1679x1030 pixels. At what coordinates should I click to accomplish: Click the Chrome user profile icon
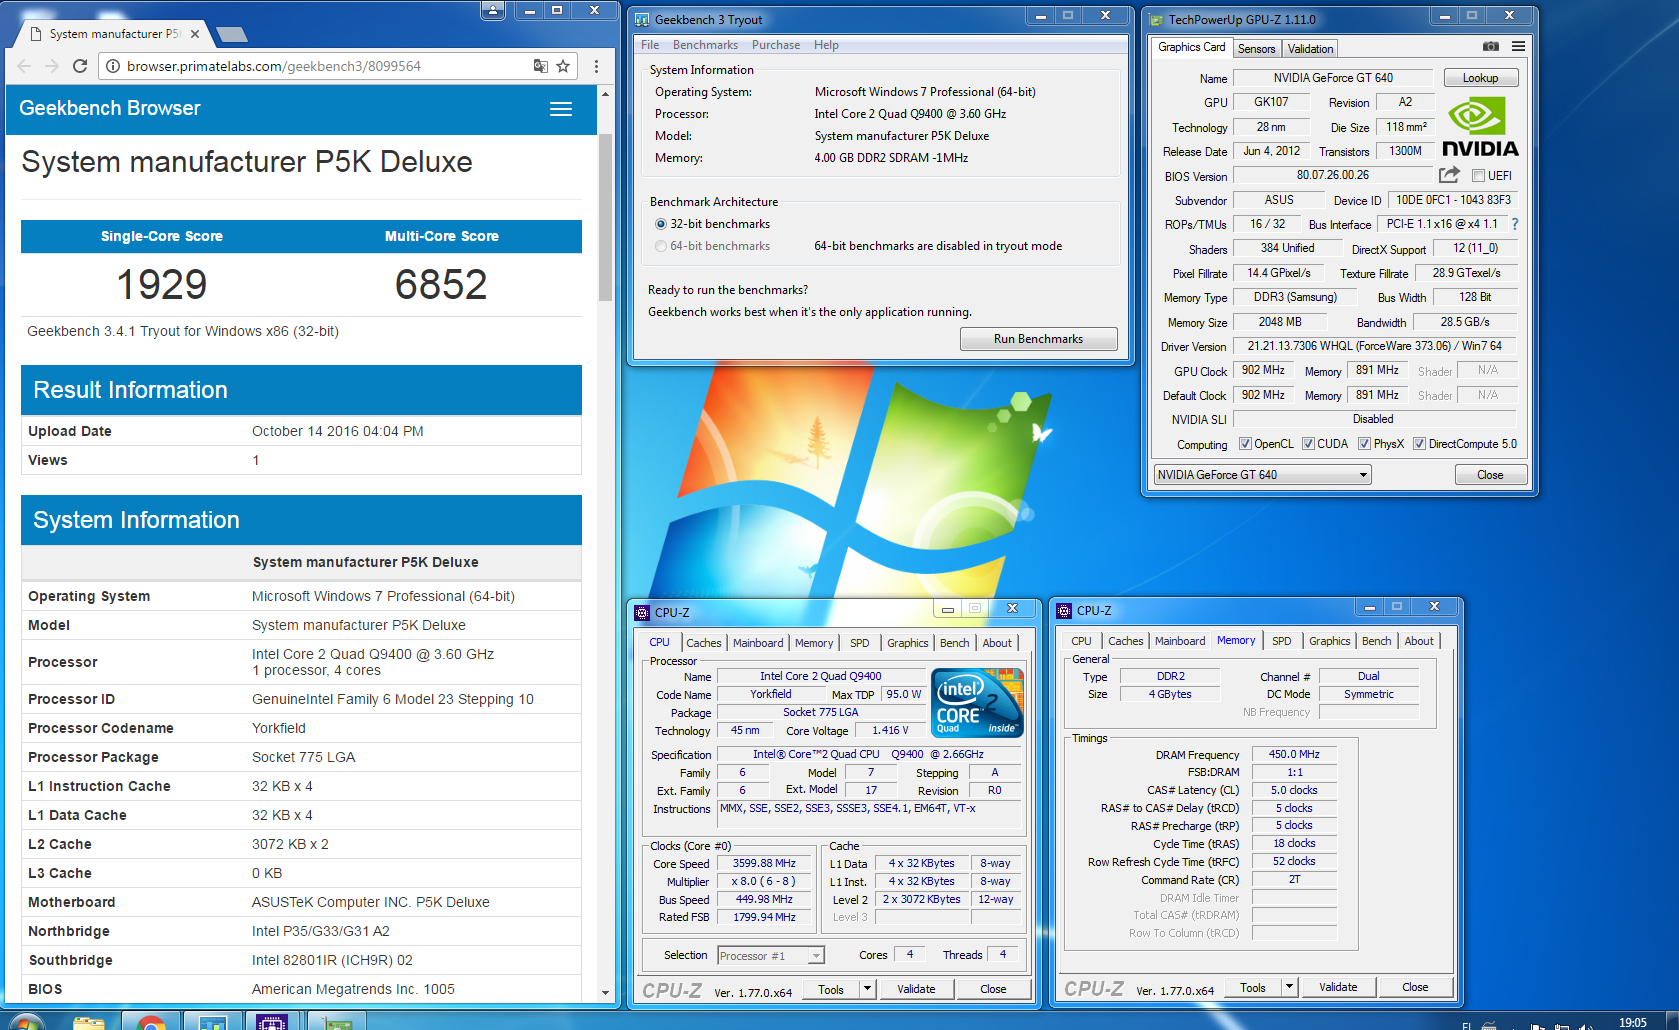pyautogui.click(x=493, y=10)
